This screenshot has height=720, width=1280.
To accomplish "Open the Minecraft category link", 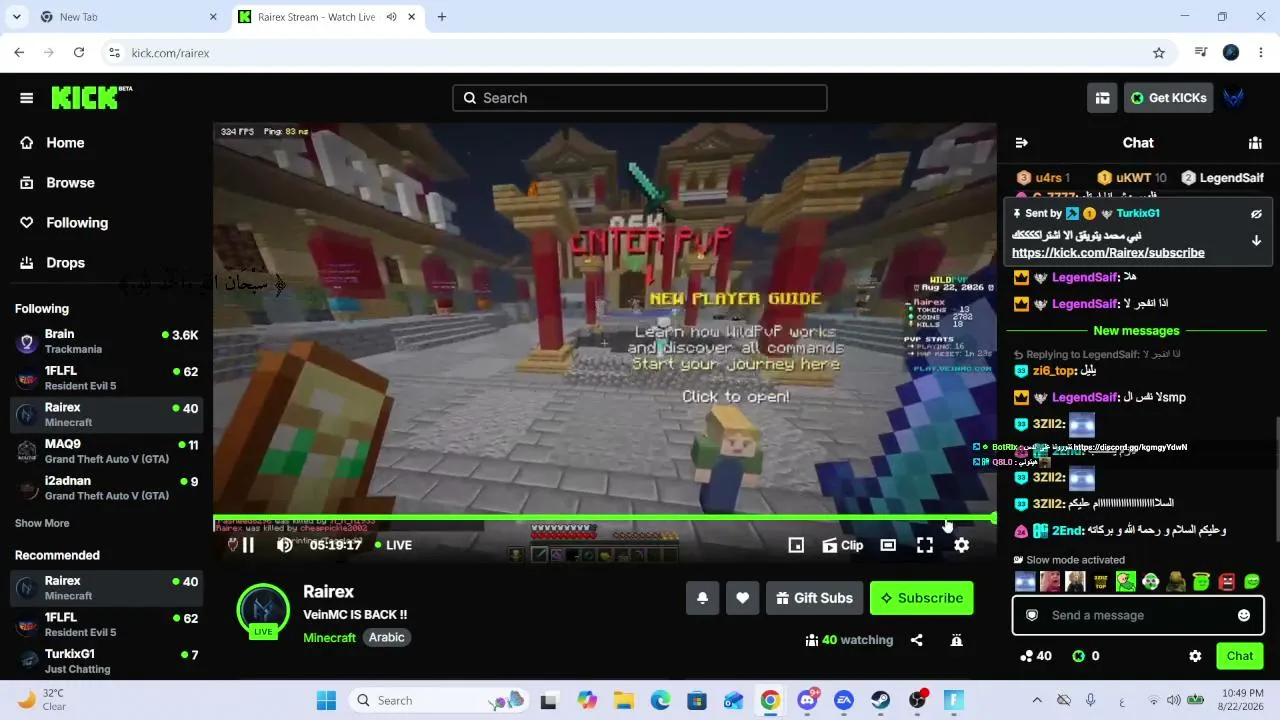I will pyautogui.click(x=329, y=638).
